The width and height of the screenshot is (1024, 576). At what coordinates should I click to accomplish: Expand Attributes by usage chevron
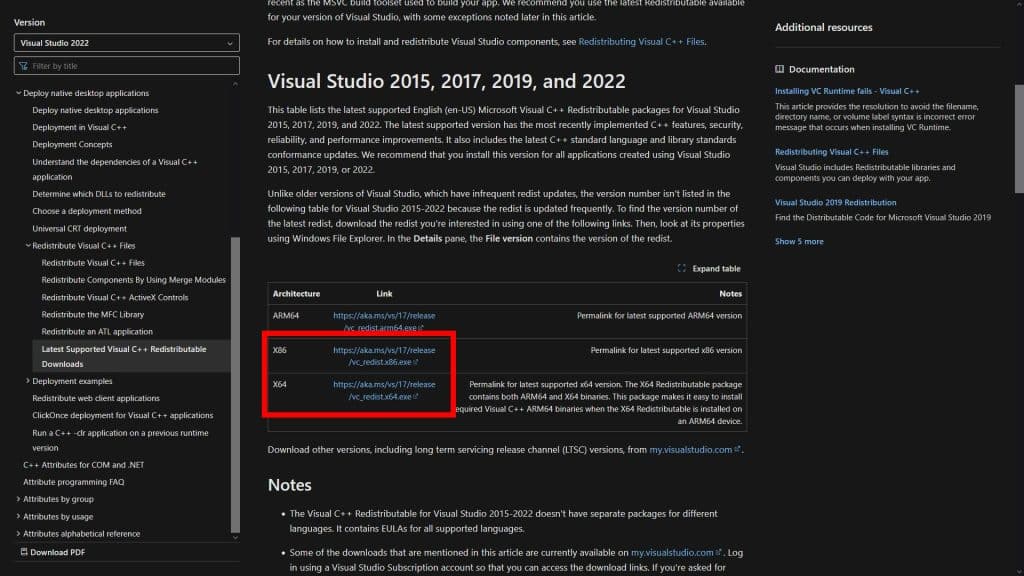tap(18, 516)
